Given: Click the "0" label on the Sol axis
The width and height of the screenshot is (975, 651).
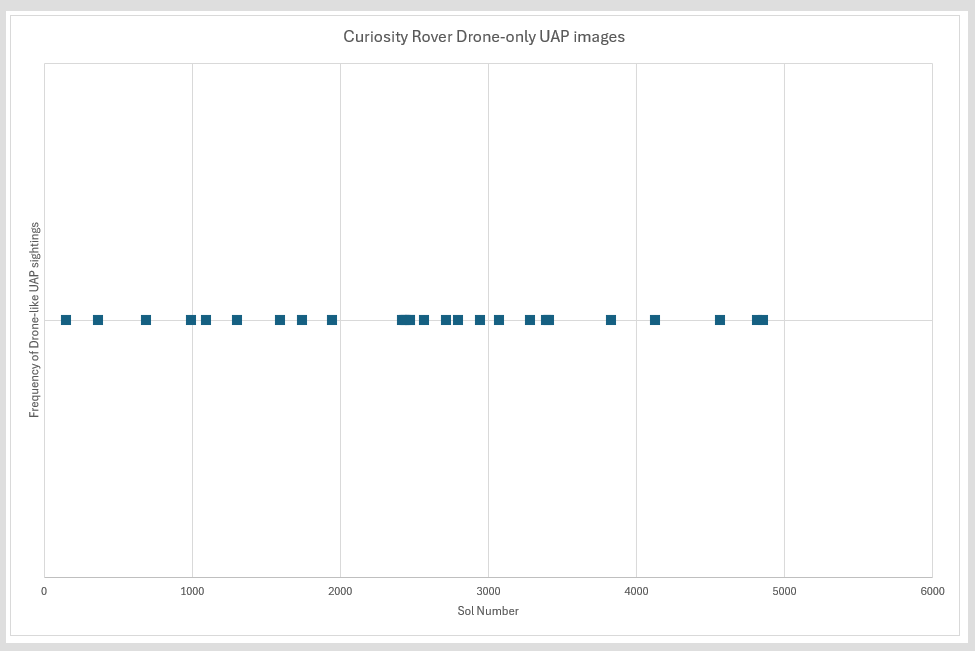Looking at the screenshot, I should click(44, 591).
